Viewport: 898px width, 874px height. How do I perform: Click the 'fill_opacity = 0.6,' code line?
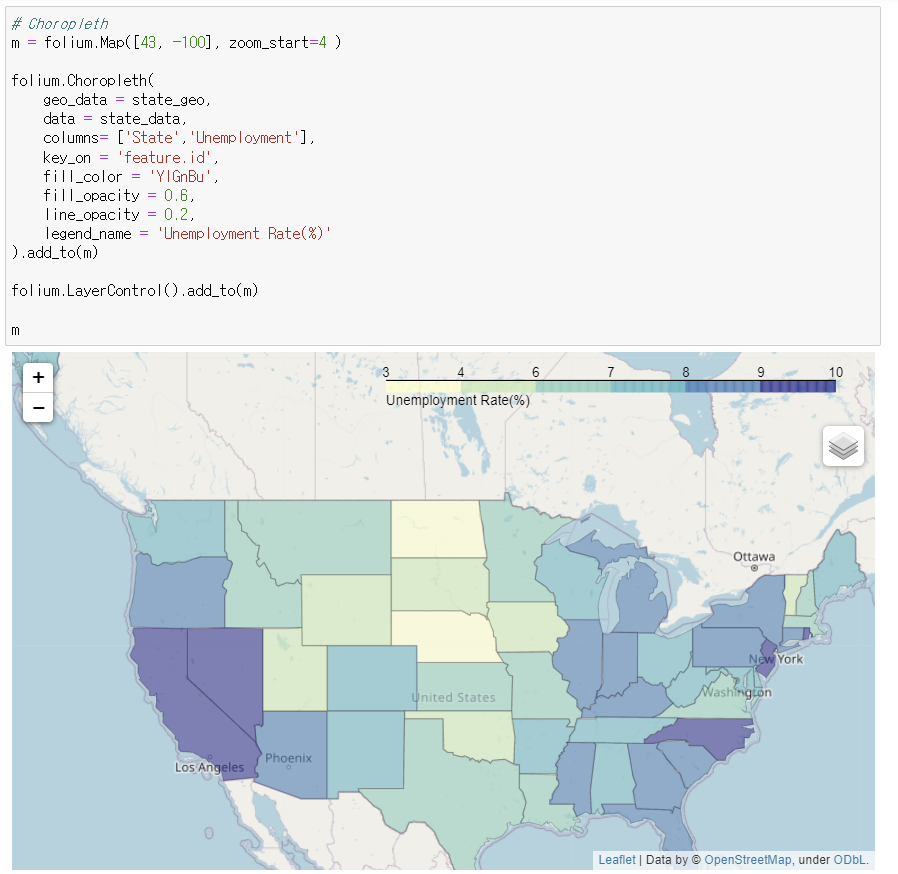tap(119, 196)
